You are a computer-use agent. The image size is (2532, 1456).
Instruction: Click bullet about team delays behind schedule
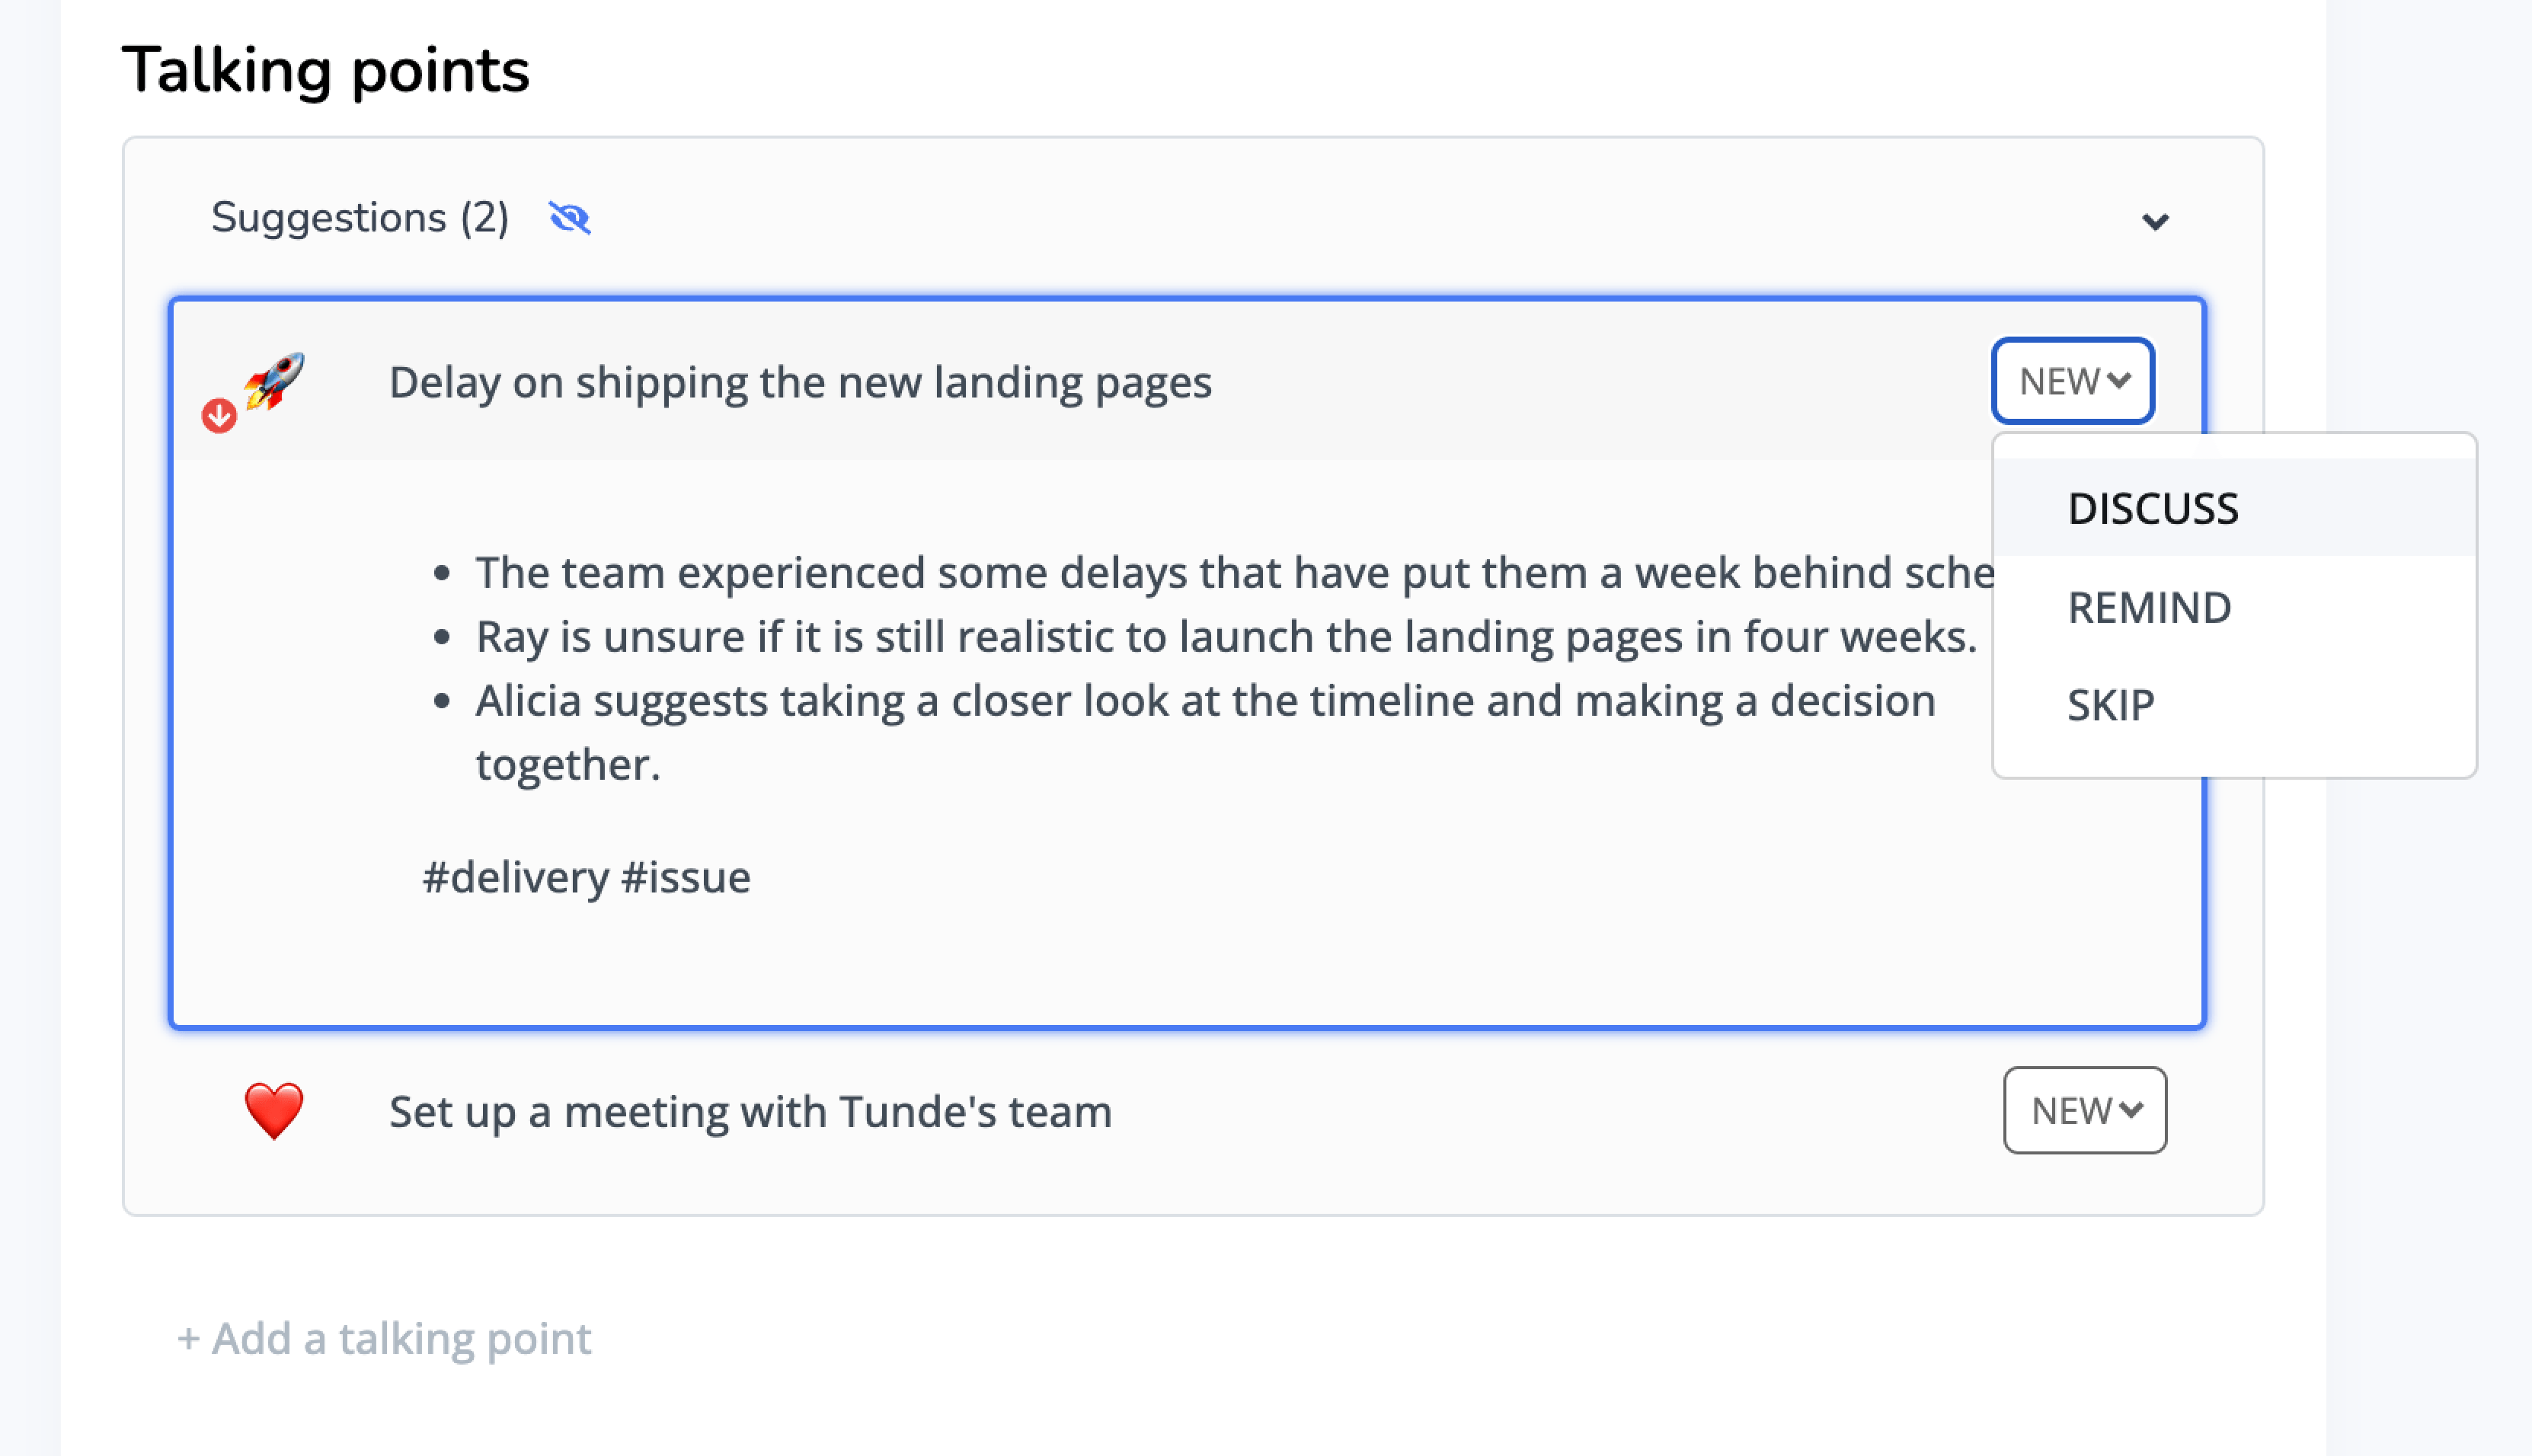pos(1234,573)
